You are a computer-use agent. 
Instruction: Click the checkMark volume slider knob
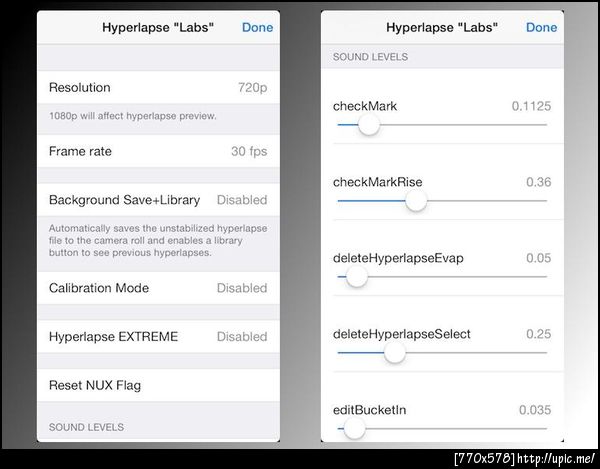[369, 125]
